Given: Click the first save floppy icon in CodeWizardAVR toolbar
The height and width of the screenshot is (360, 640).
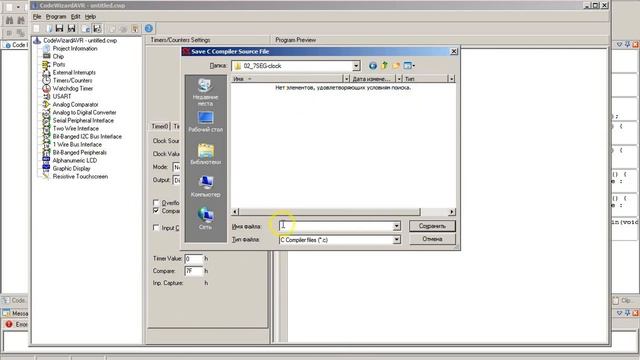Looking at the screenshot, I should coord(60,28).
